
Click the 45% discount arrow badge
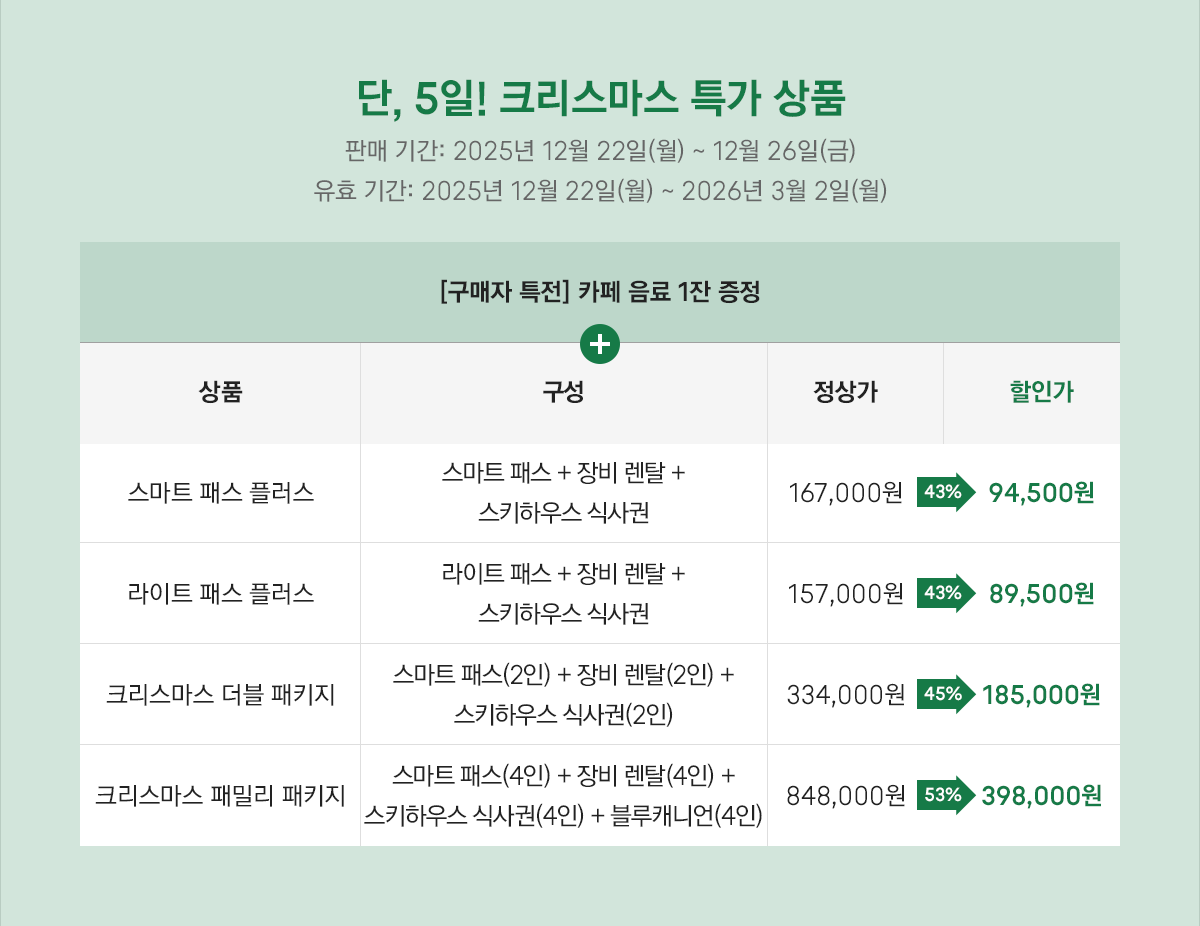944,694
